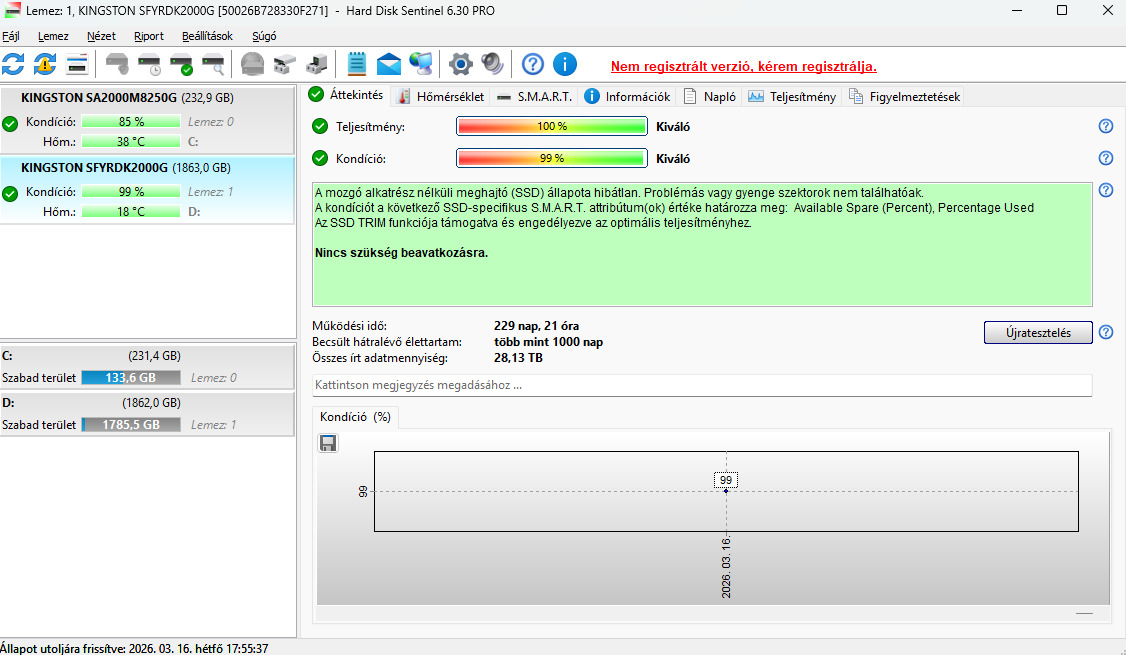Click the gray disk dome toolbar icon

coord(252,64)
